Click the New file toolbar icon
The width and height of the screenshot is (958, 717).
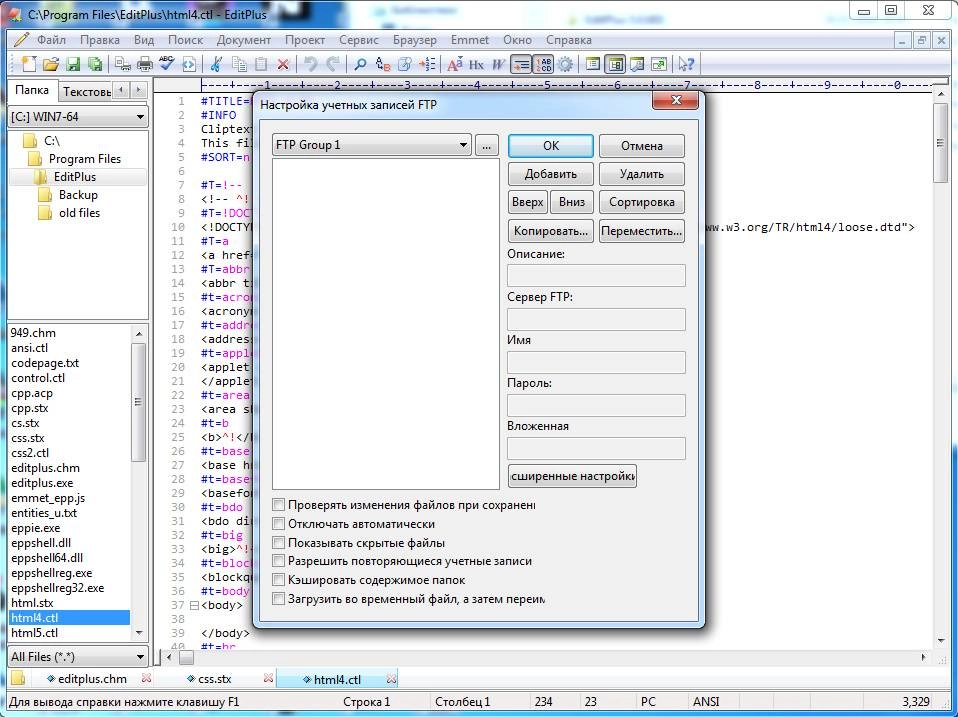(x=28, y=64)
